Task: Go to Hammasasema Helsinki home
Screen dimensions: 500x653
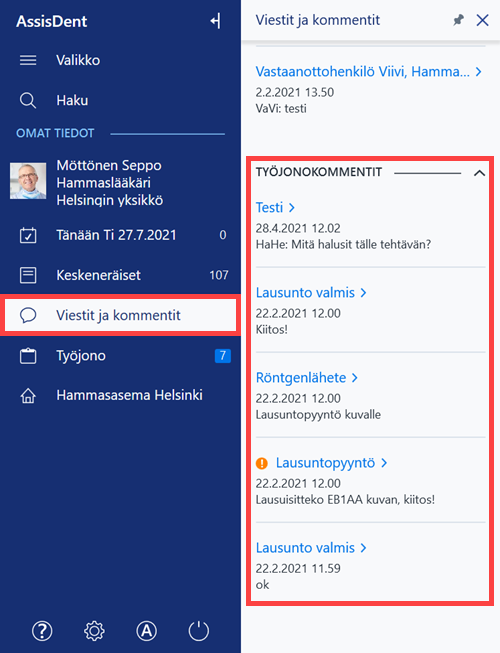Action: click(x=120, y=395)
